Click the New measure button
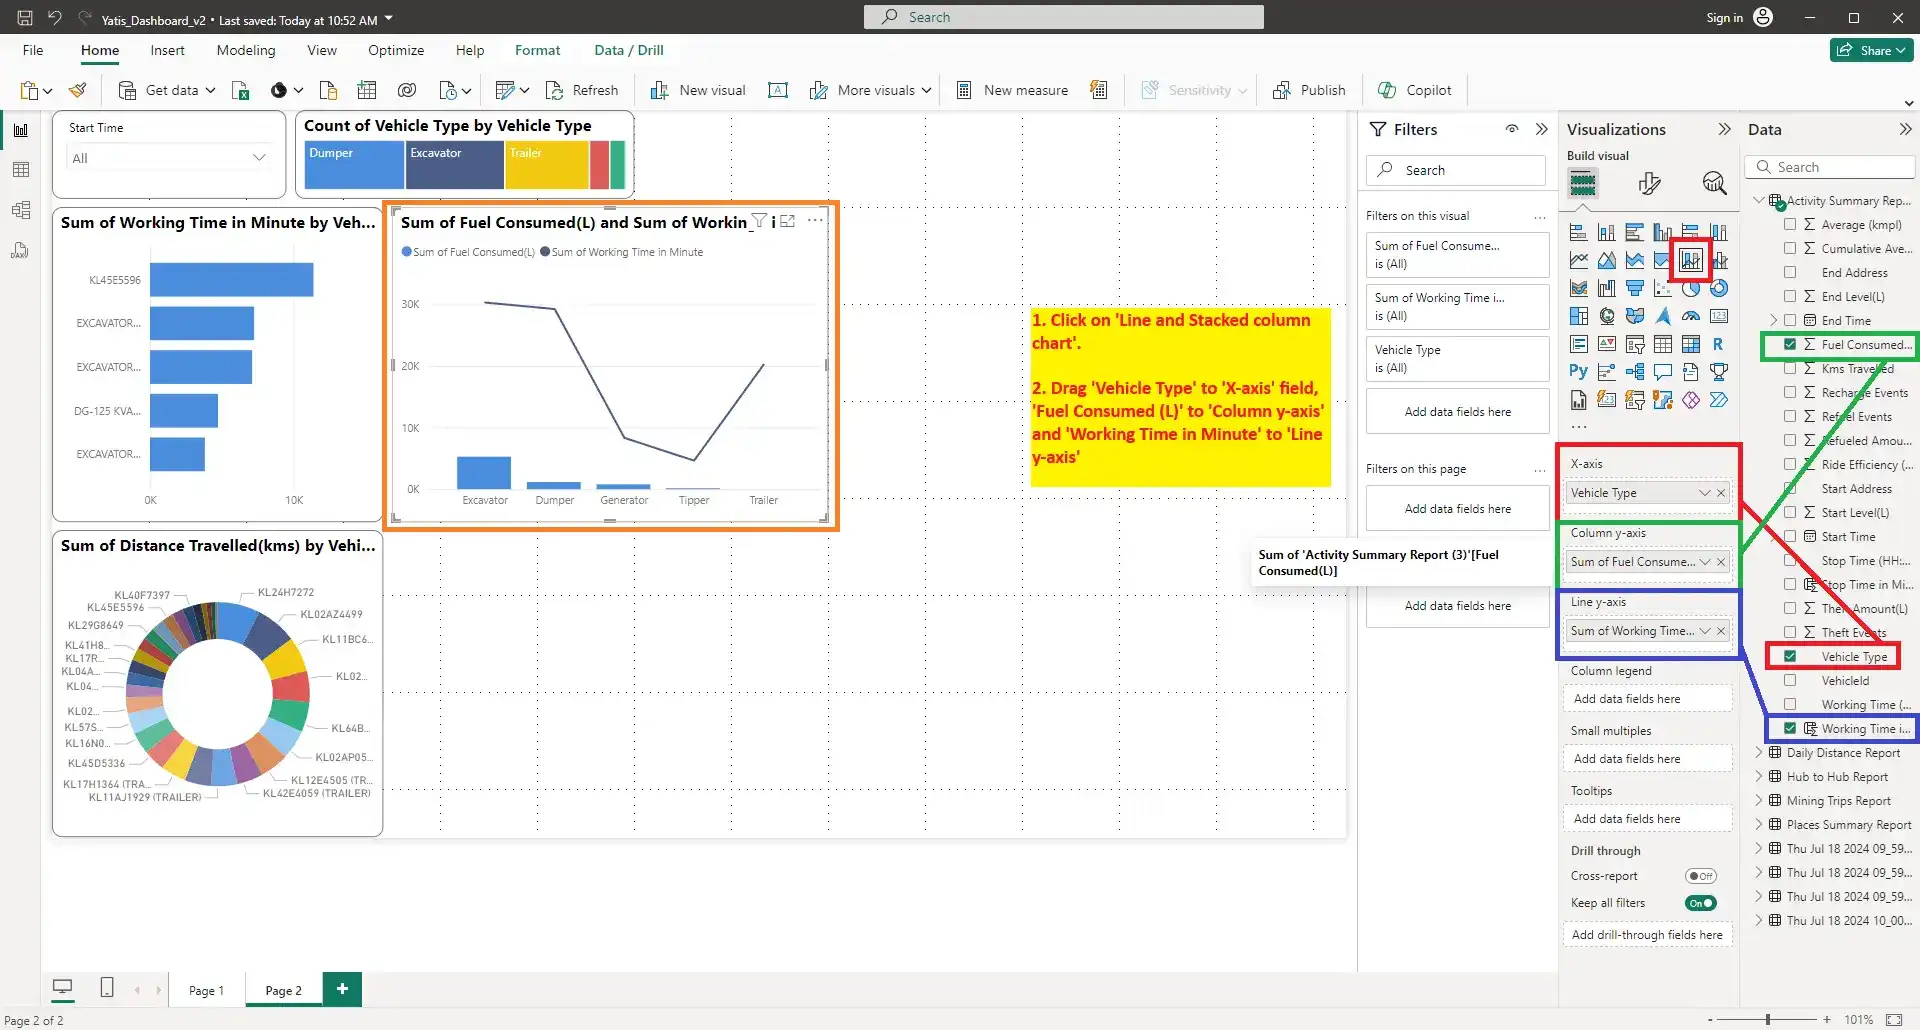Screen dimensions: 1920x1030 1012,90
